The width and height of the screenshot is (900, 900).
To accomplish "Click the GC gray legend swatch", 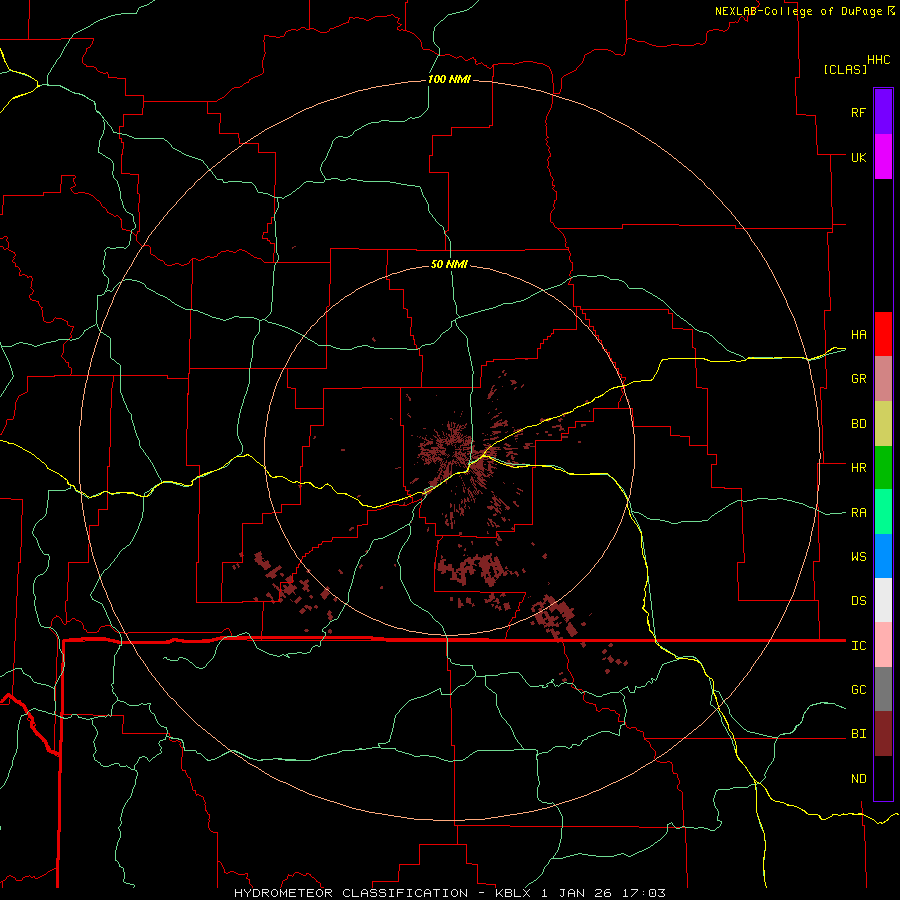I will [x=883, y=689].
